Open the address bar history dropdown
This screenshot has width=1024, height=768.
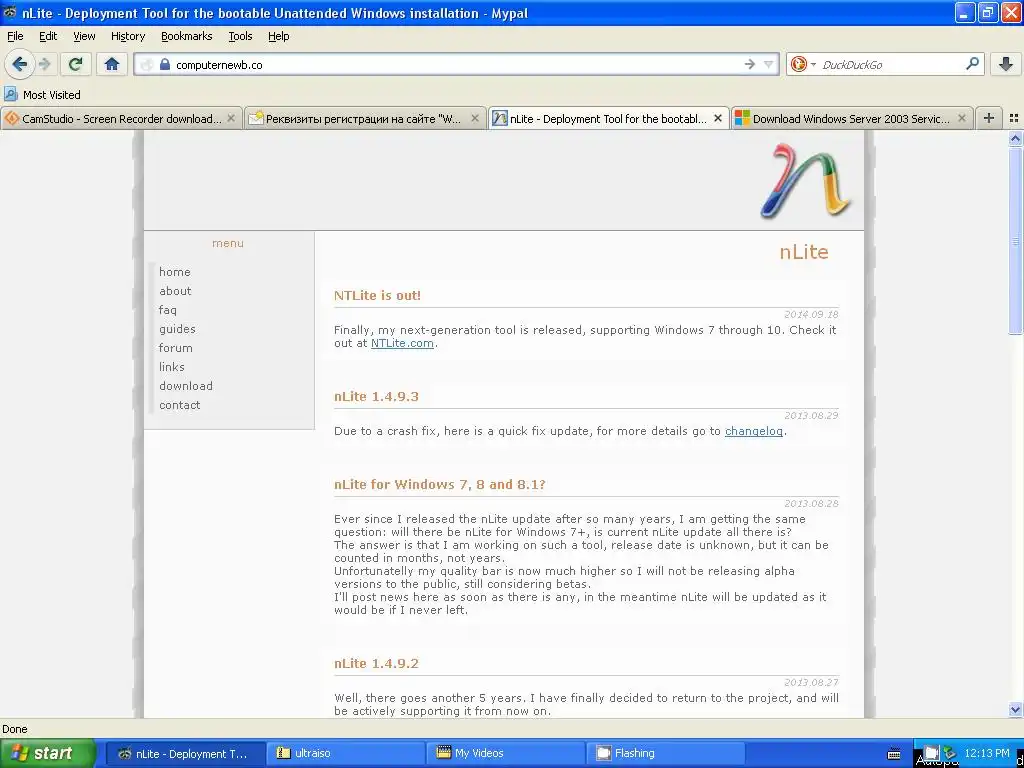769,64
